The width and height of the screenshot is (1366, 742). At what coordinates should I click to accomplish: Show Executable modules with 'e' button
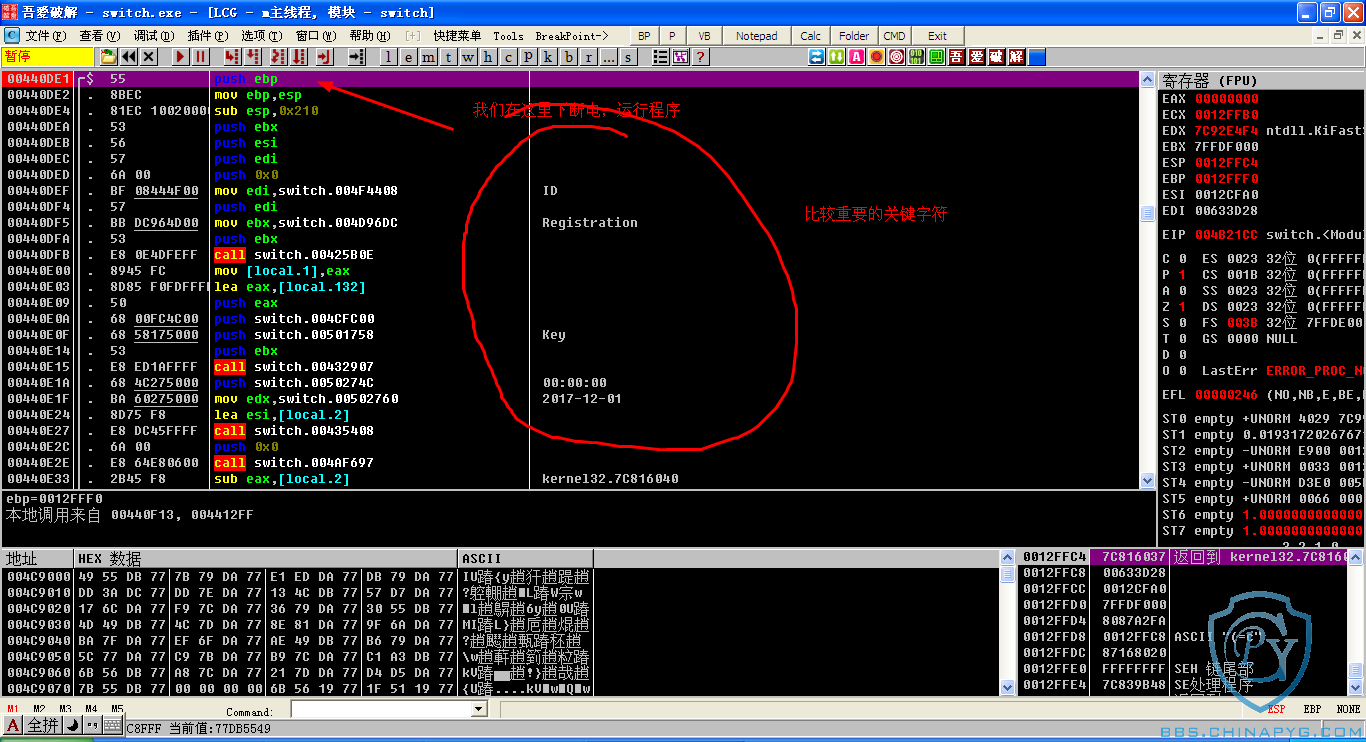click(x=408, y=57)
